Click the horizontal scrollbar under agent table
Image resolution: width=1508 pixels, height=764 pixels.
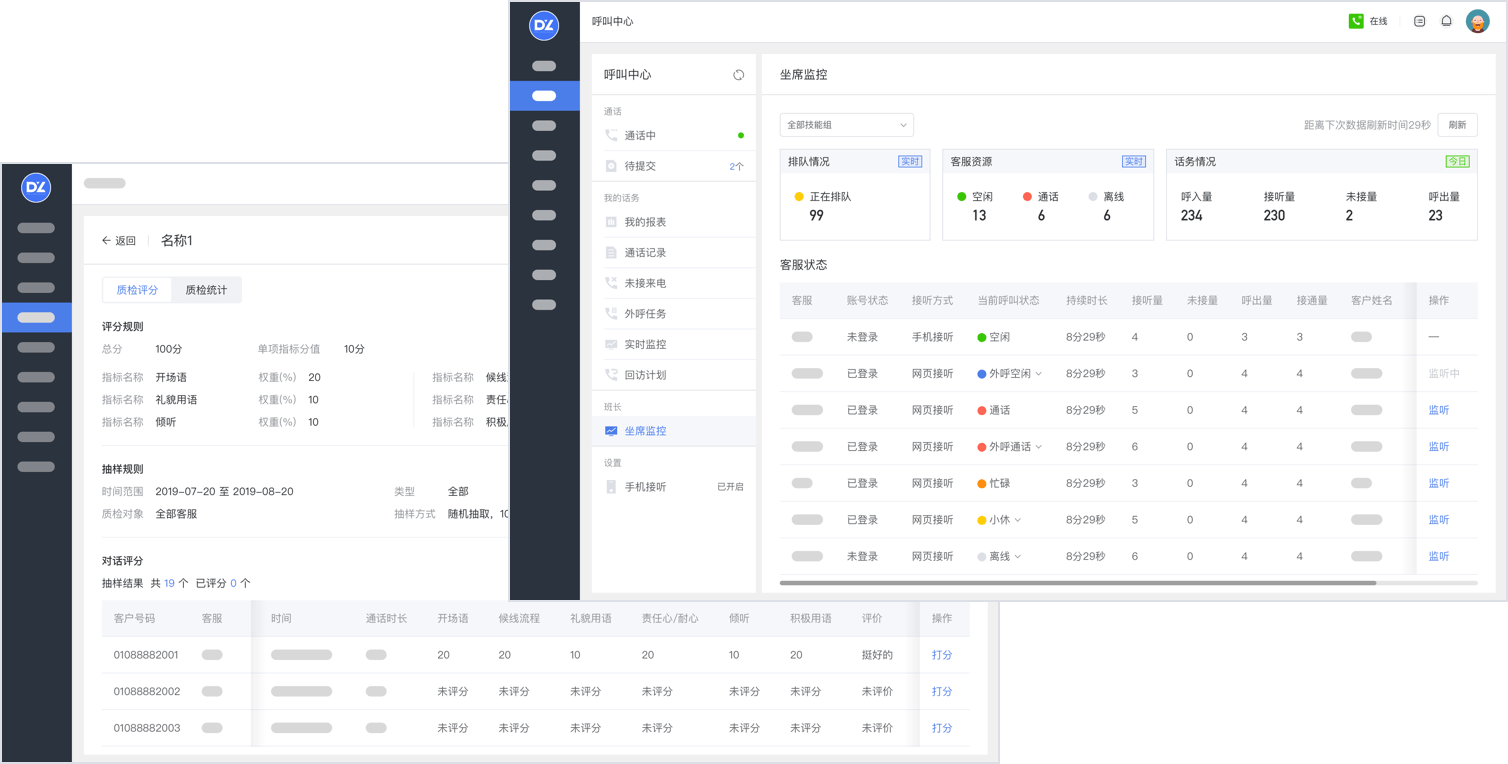tap(1077, 582)
